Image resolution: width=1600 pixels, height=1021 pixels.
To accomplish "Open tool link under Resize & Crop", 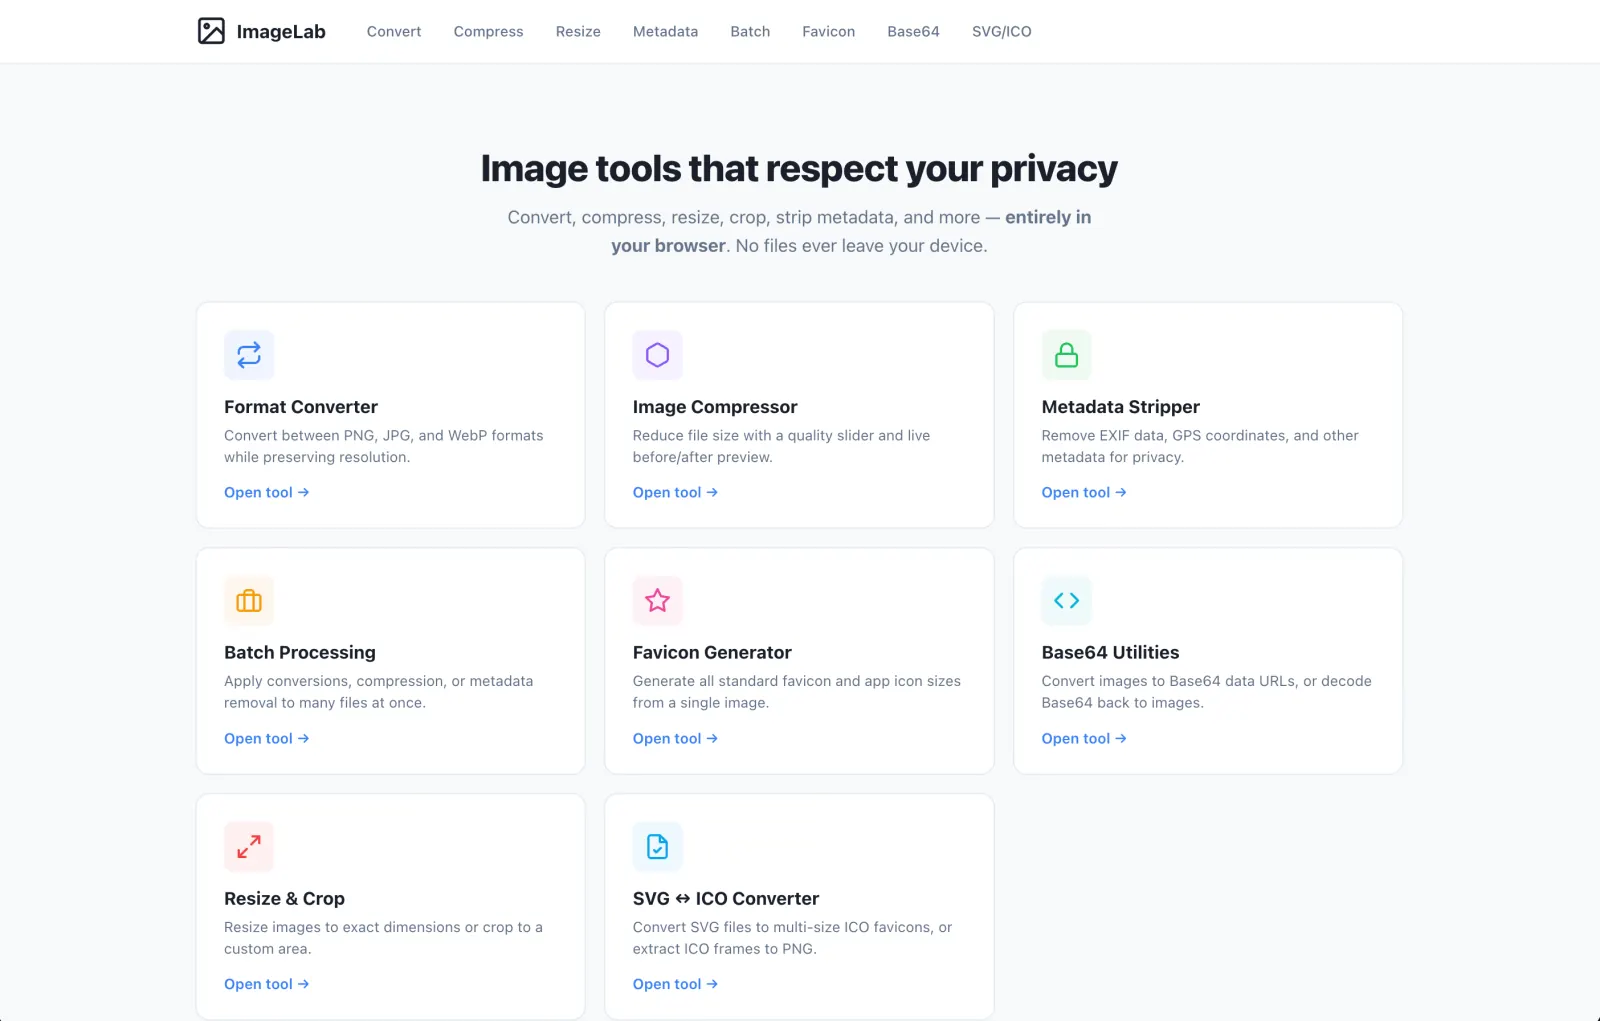I will tap(267, 984).
